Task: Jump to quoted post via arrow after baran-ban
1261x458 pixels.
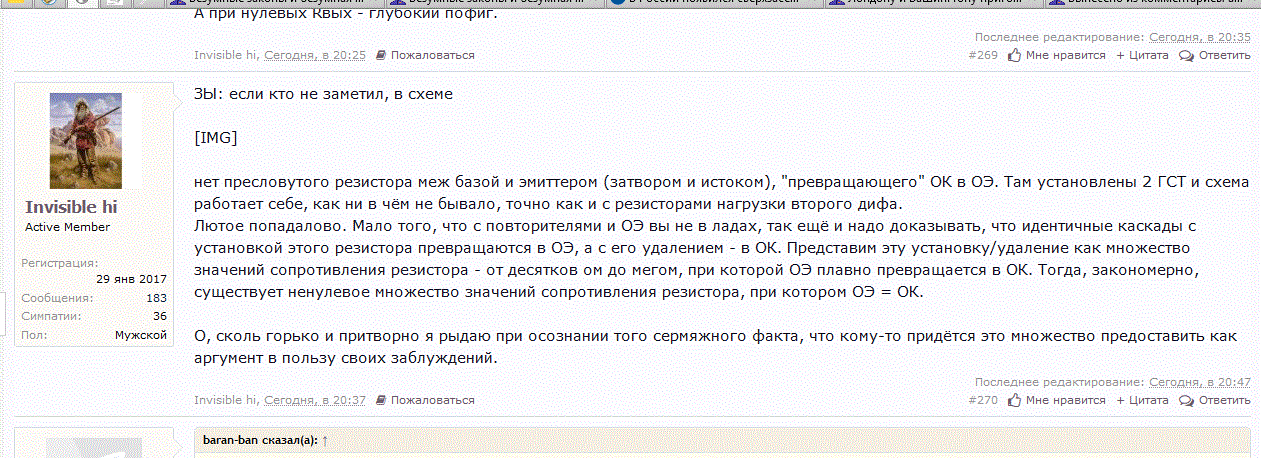Action: point(325,440)
